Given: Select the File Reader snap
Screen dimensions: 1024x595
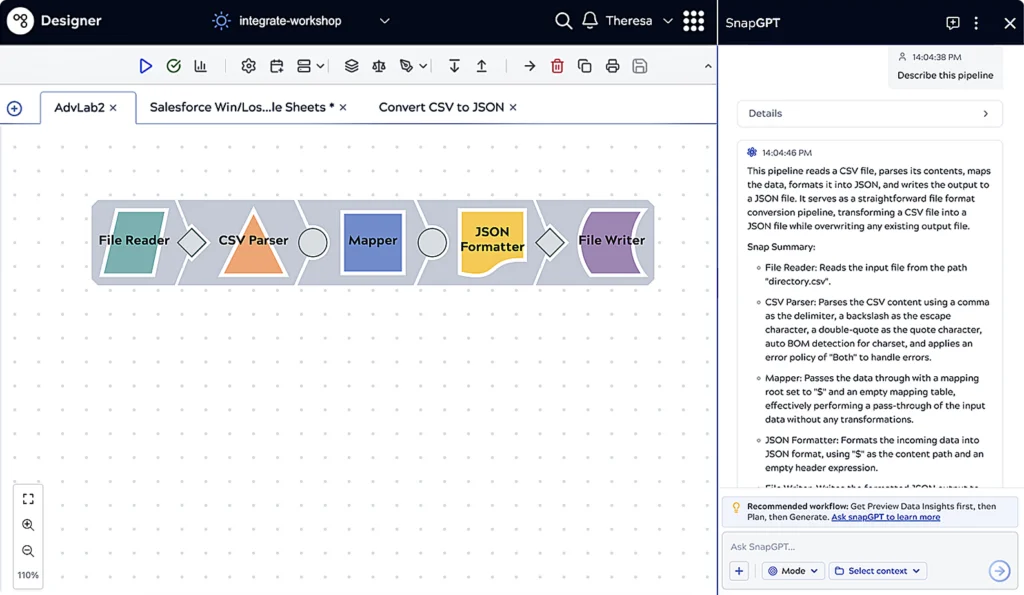Looking at the screenshot, I should (x=134, y=241).
